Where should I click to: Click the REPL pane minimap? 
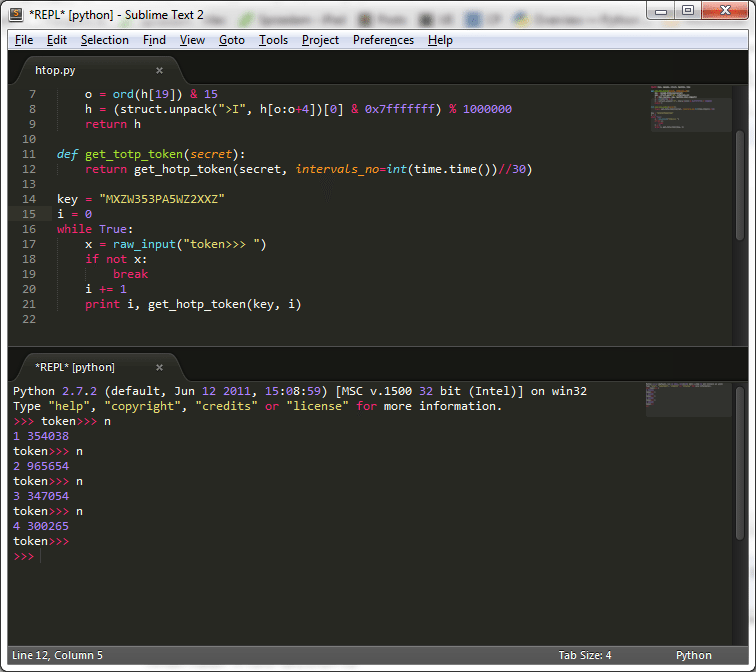click(x=688, y=398)
